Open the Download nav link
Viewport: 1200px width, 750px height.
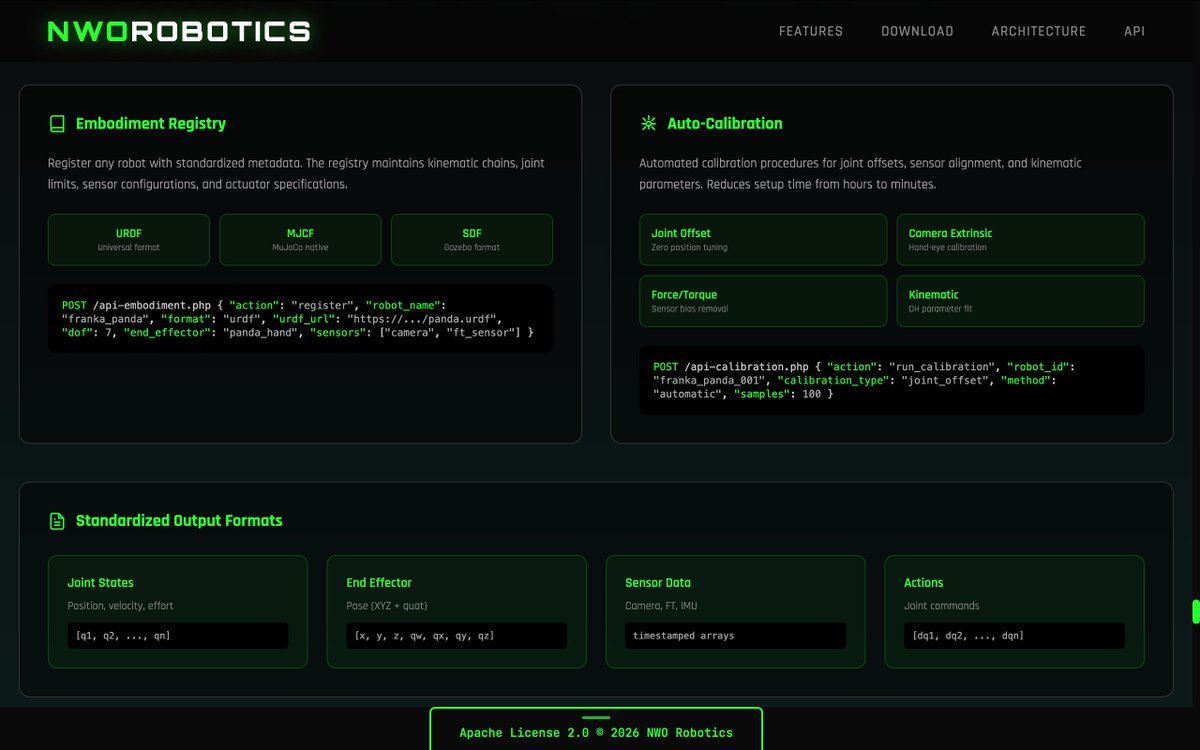click(917, 31)
